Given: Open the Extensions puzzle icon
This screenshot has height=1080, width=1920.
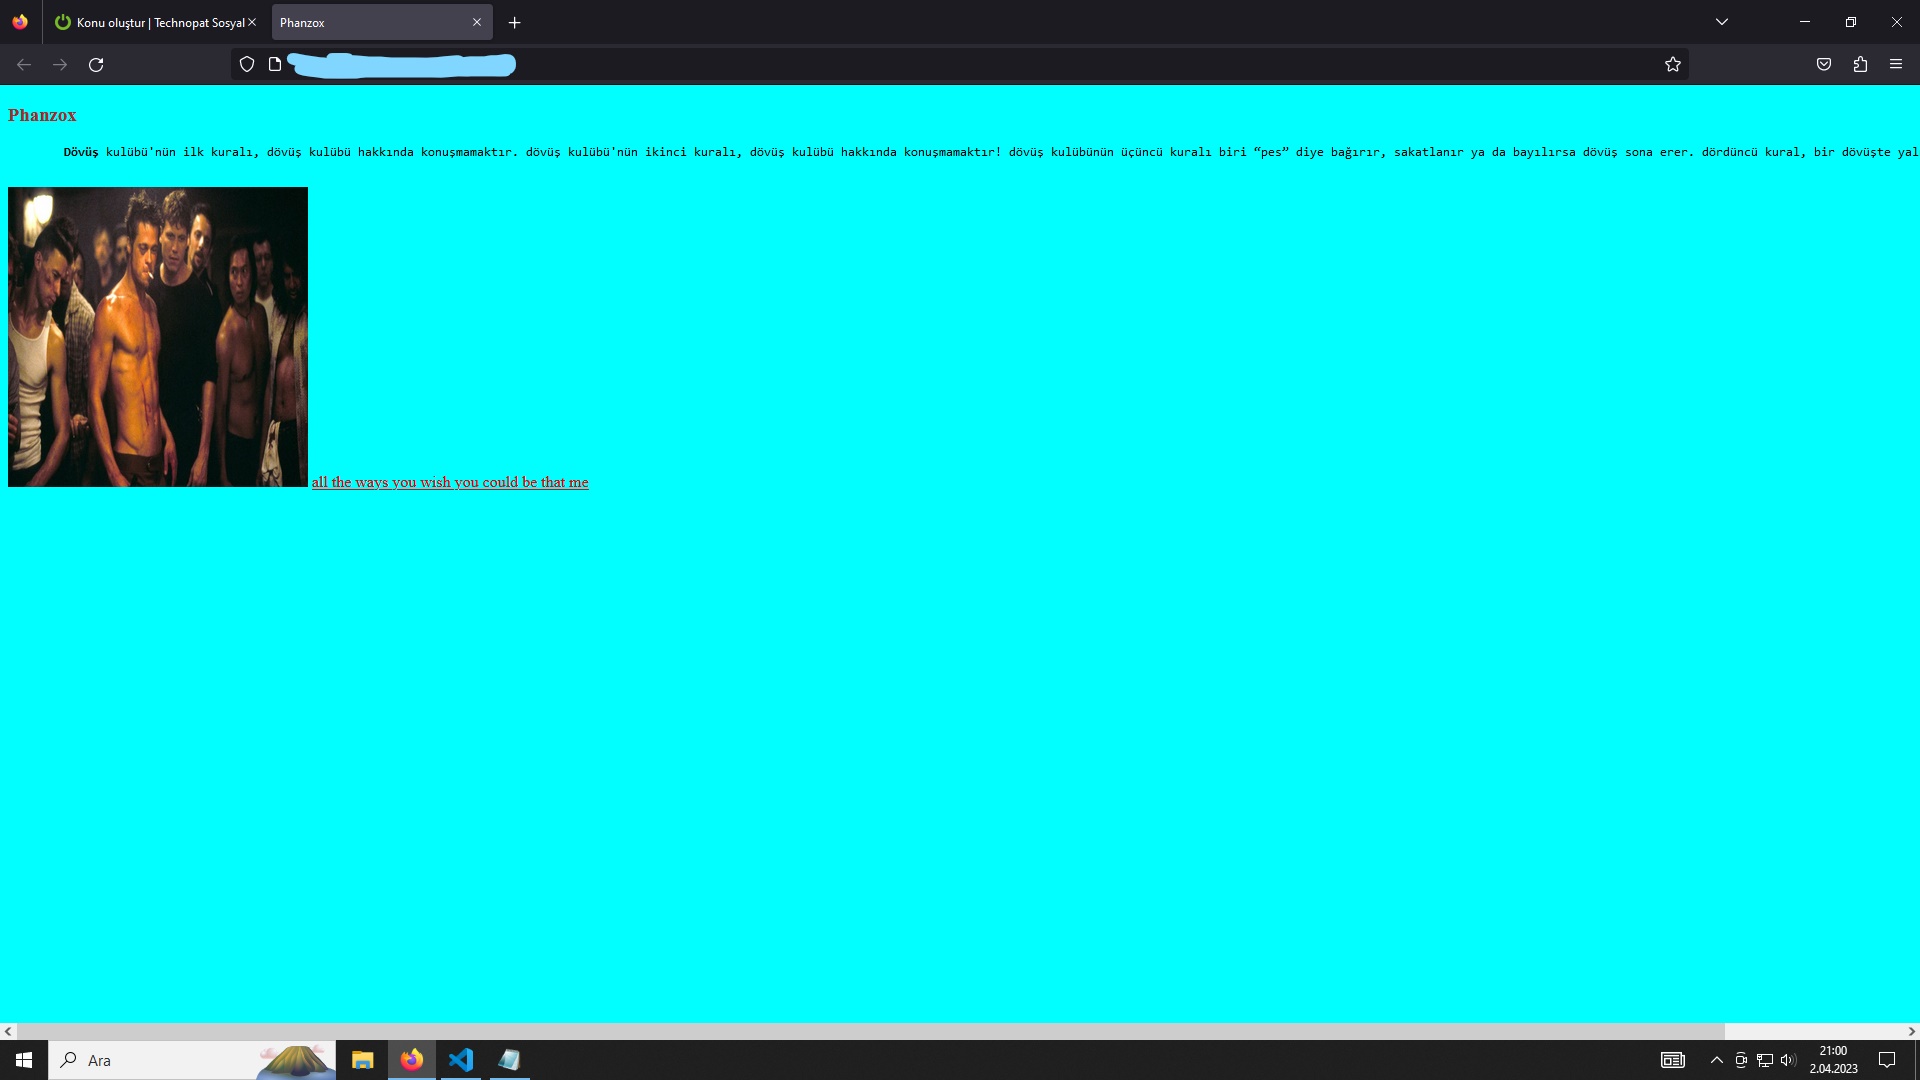Looking at the screenshot, I should (x=1860, y=65).
